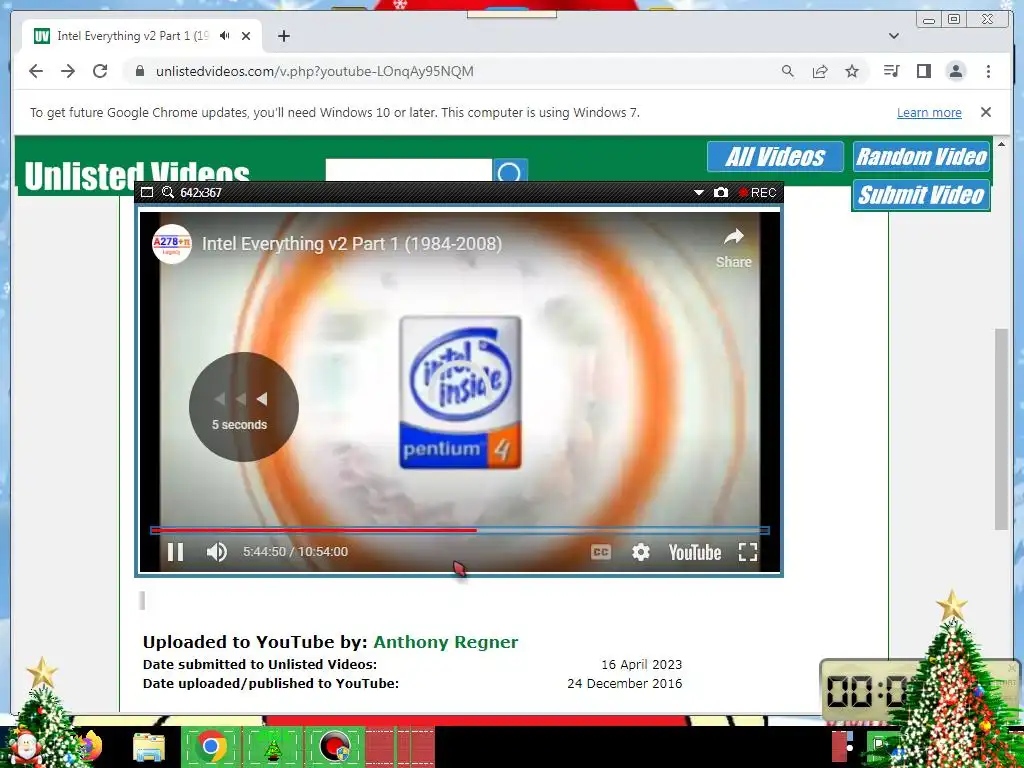Viewport: 1024px width, 768px height.
Task: Toggle Chrome side panel icon
Action: [x=923, y=71]
